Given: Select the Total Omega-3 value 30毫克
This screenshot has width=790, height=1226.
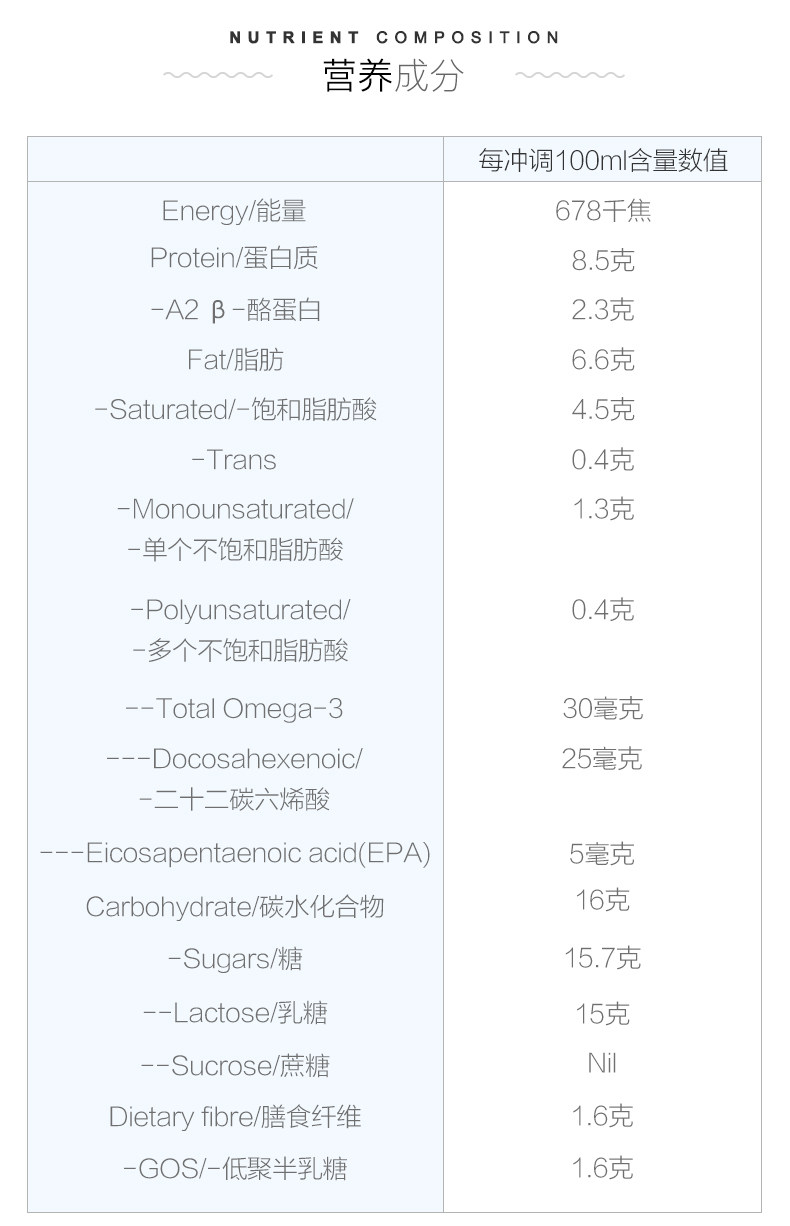Looking at the screenshot, I should [603, 709].
